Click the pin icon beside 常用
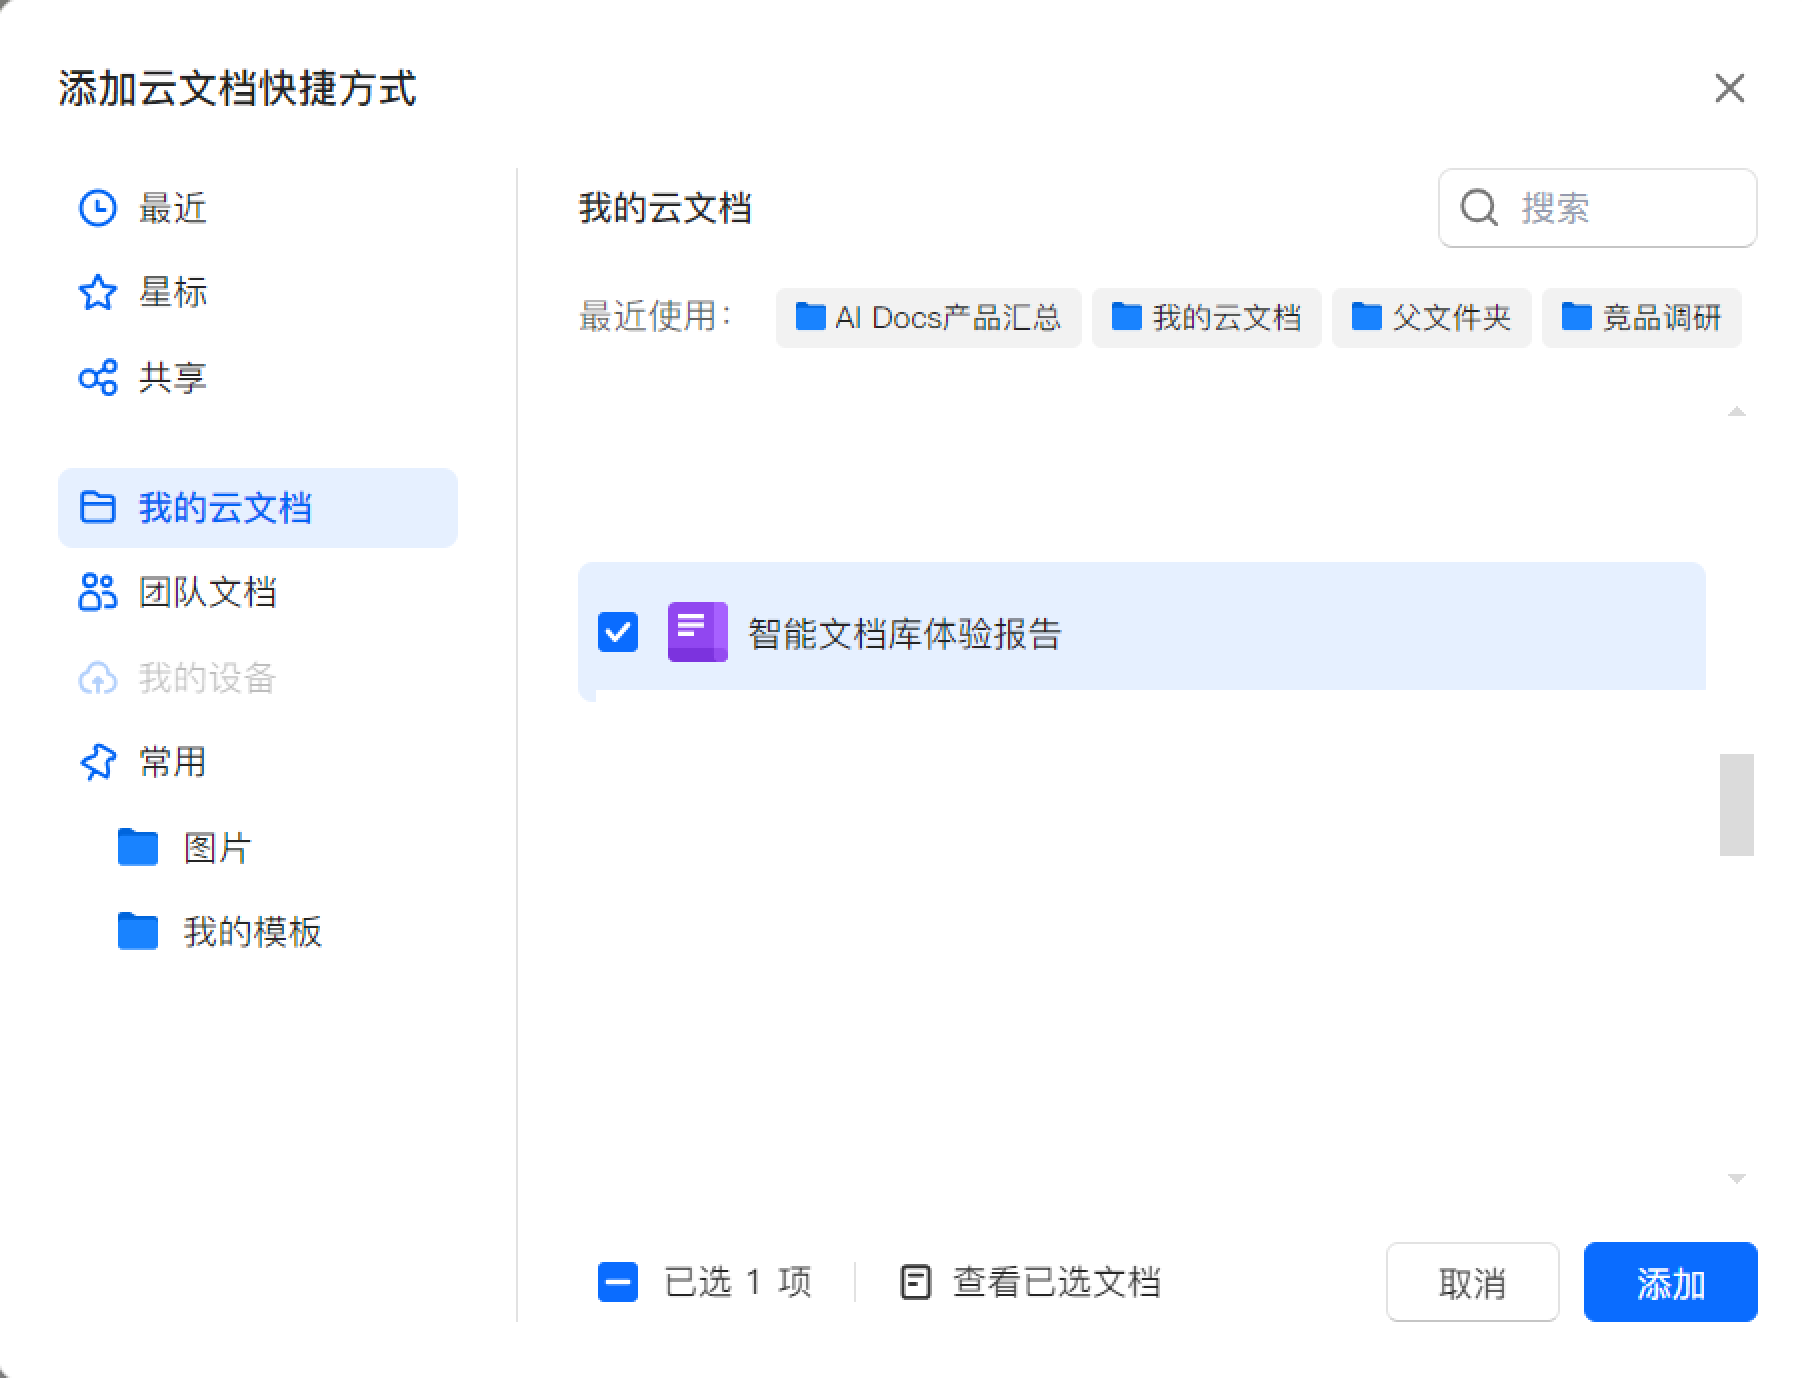1802x1378 pixels. click(97, 762)
